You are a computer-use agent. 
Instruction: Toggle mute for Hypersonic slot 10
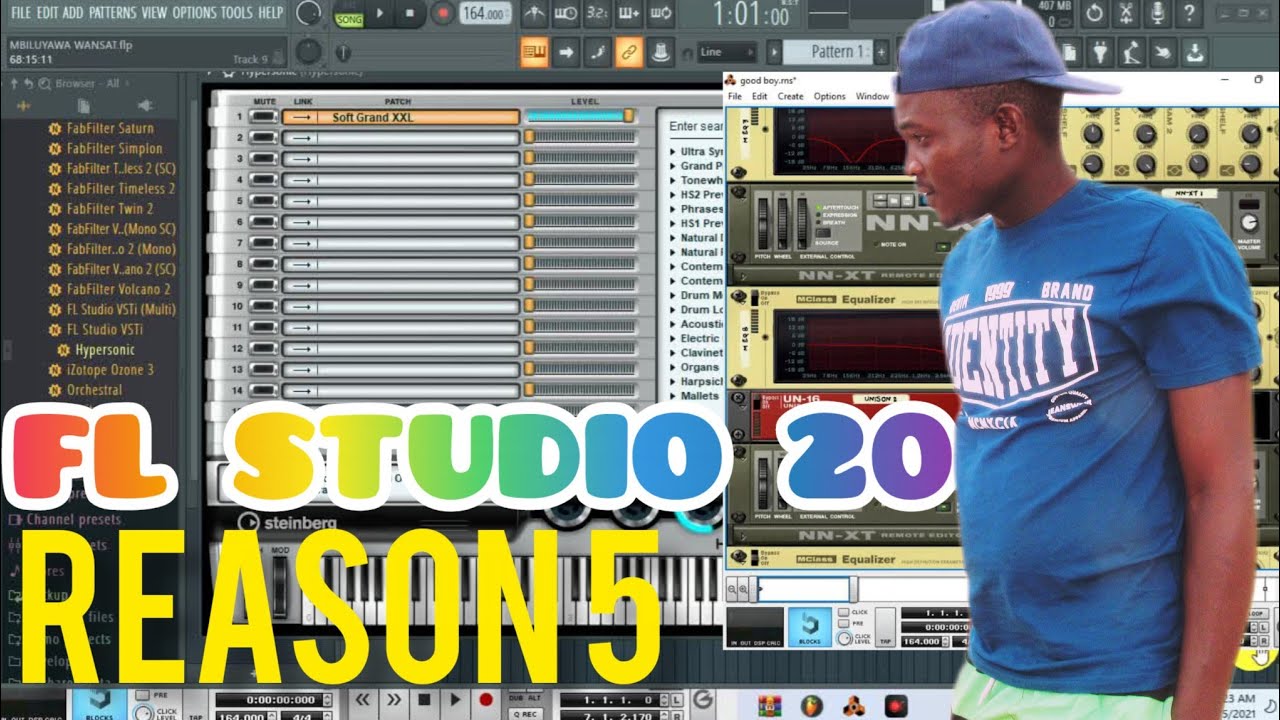tap(263, 306)
